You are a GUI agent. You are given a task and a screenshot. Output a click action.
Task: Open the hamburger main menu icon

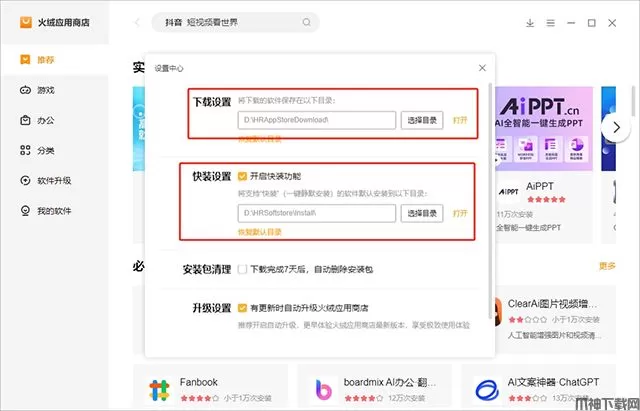pos(553,22)
